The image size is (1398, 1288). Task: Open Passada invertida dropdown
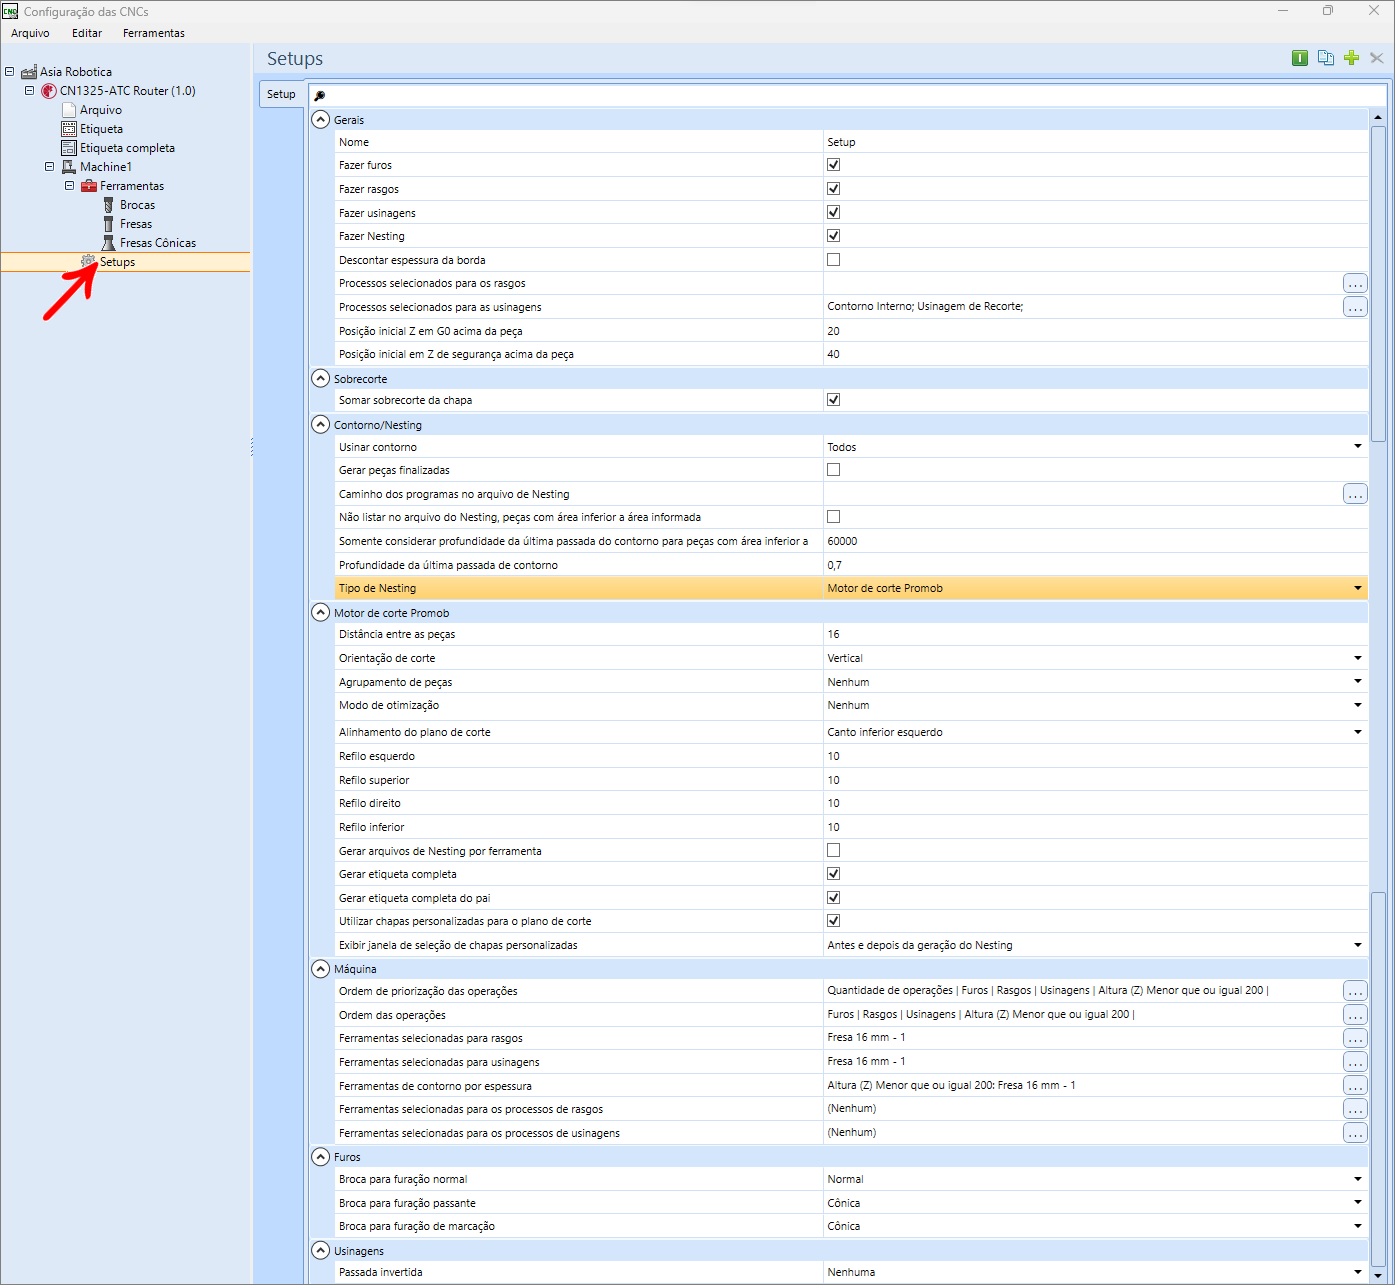point(1360,1273)
